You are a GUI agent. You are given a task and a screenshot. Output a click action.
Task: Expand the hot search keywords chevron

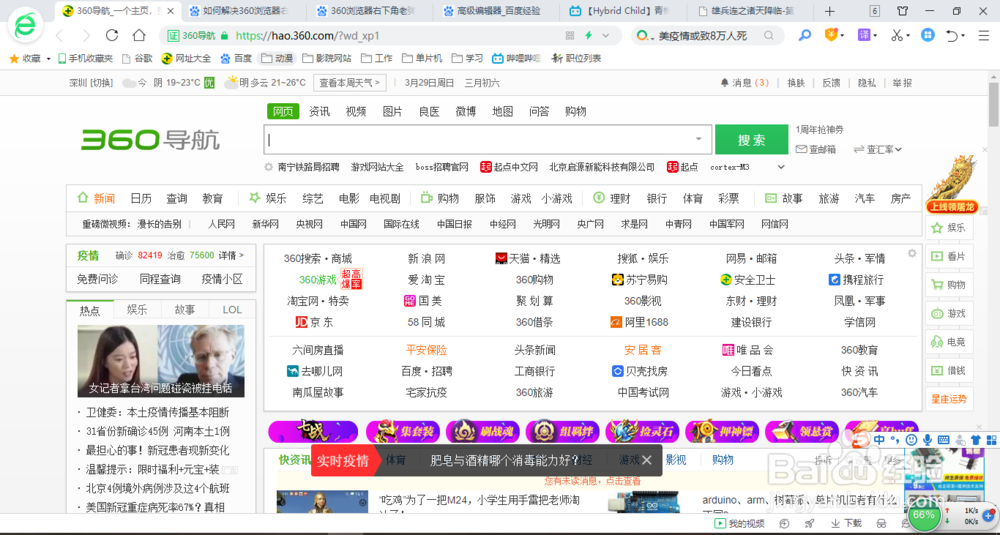[781, 167]
